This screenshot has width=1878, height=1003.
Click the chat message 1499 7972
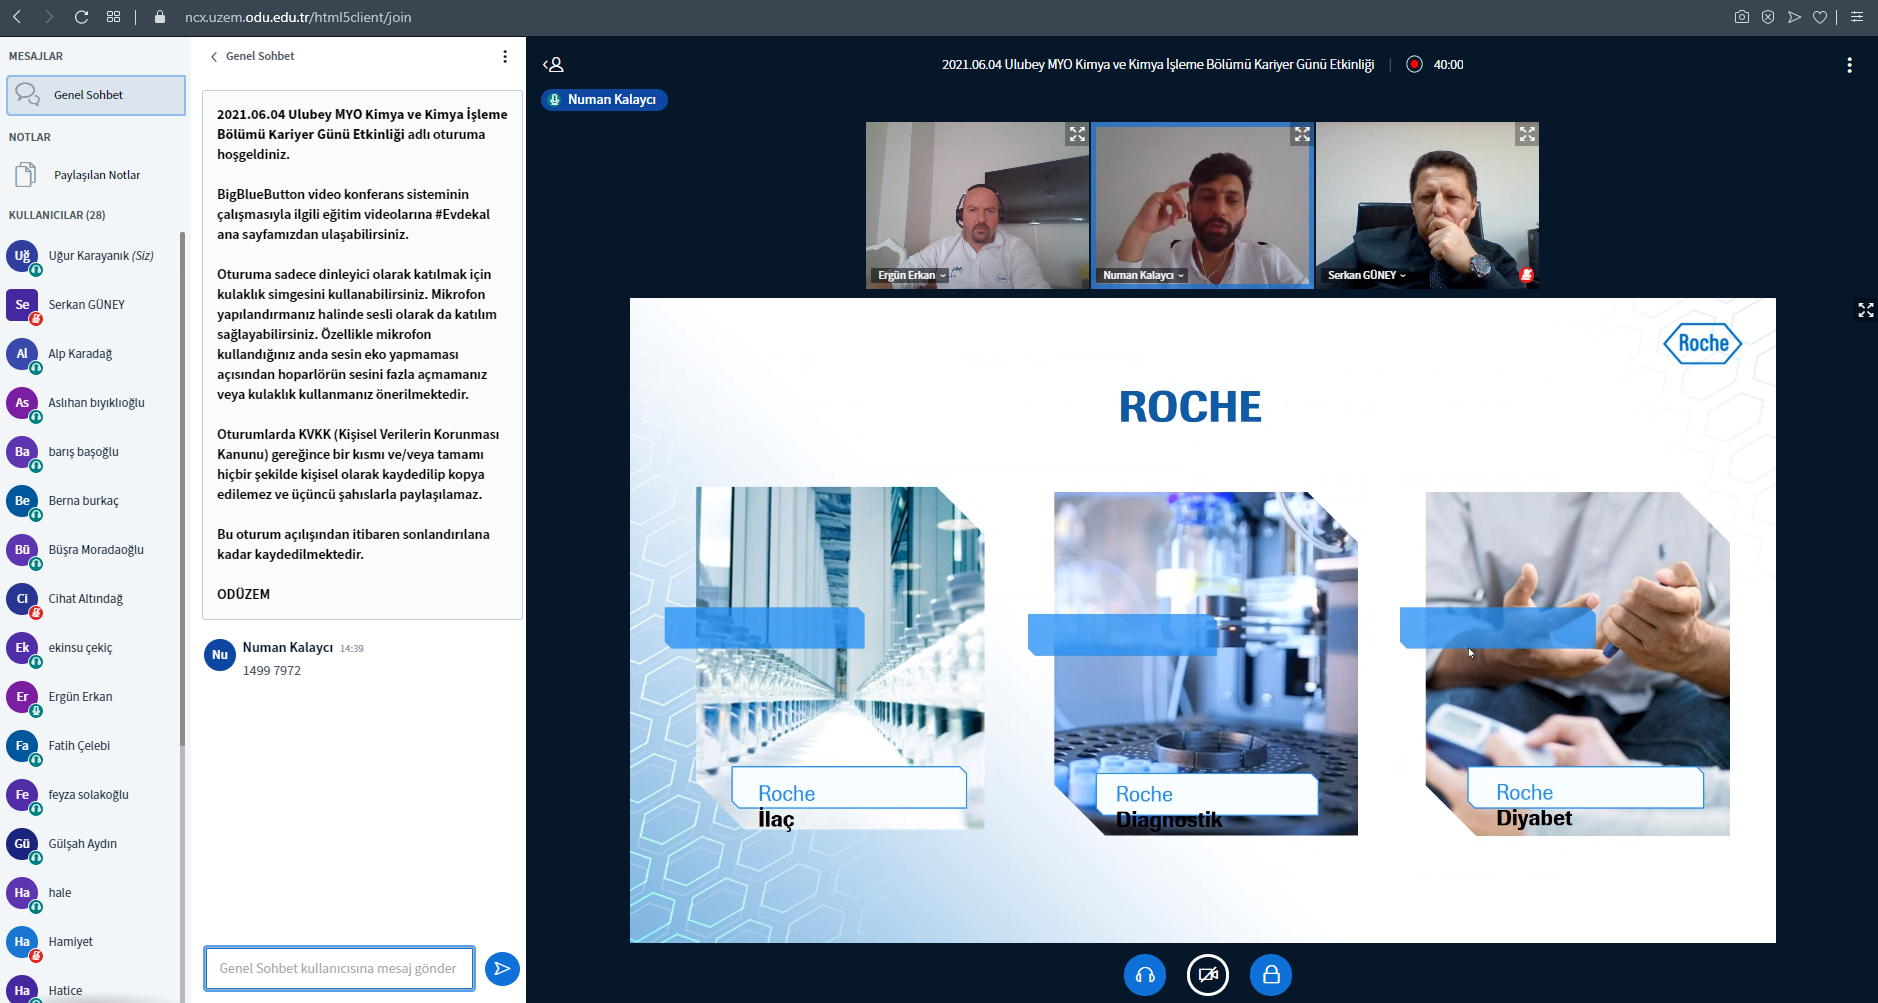pyautogui.click(x=272, y=671)
